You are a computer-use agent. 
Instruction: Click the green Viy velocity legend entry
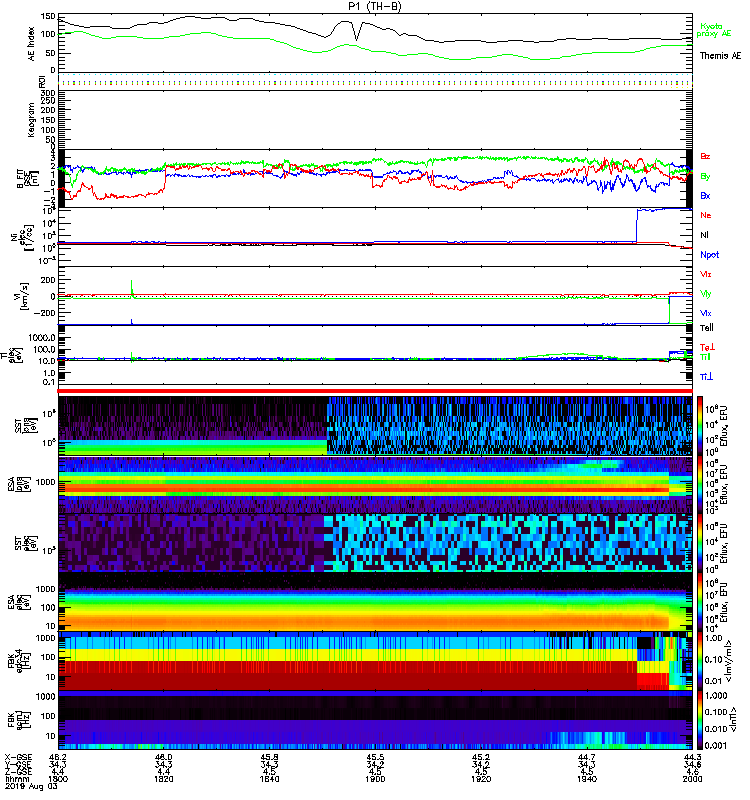pos(706,293)
